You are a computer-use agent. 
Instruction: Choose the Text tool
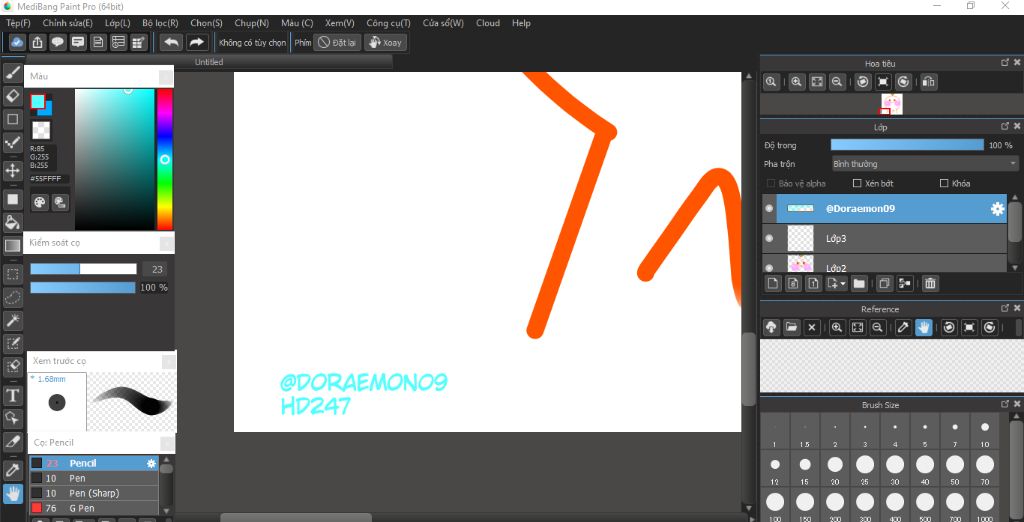(13, 396)
